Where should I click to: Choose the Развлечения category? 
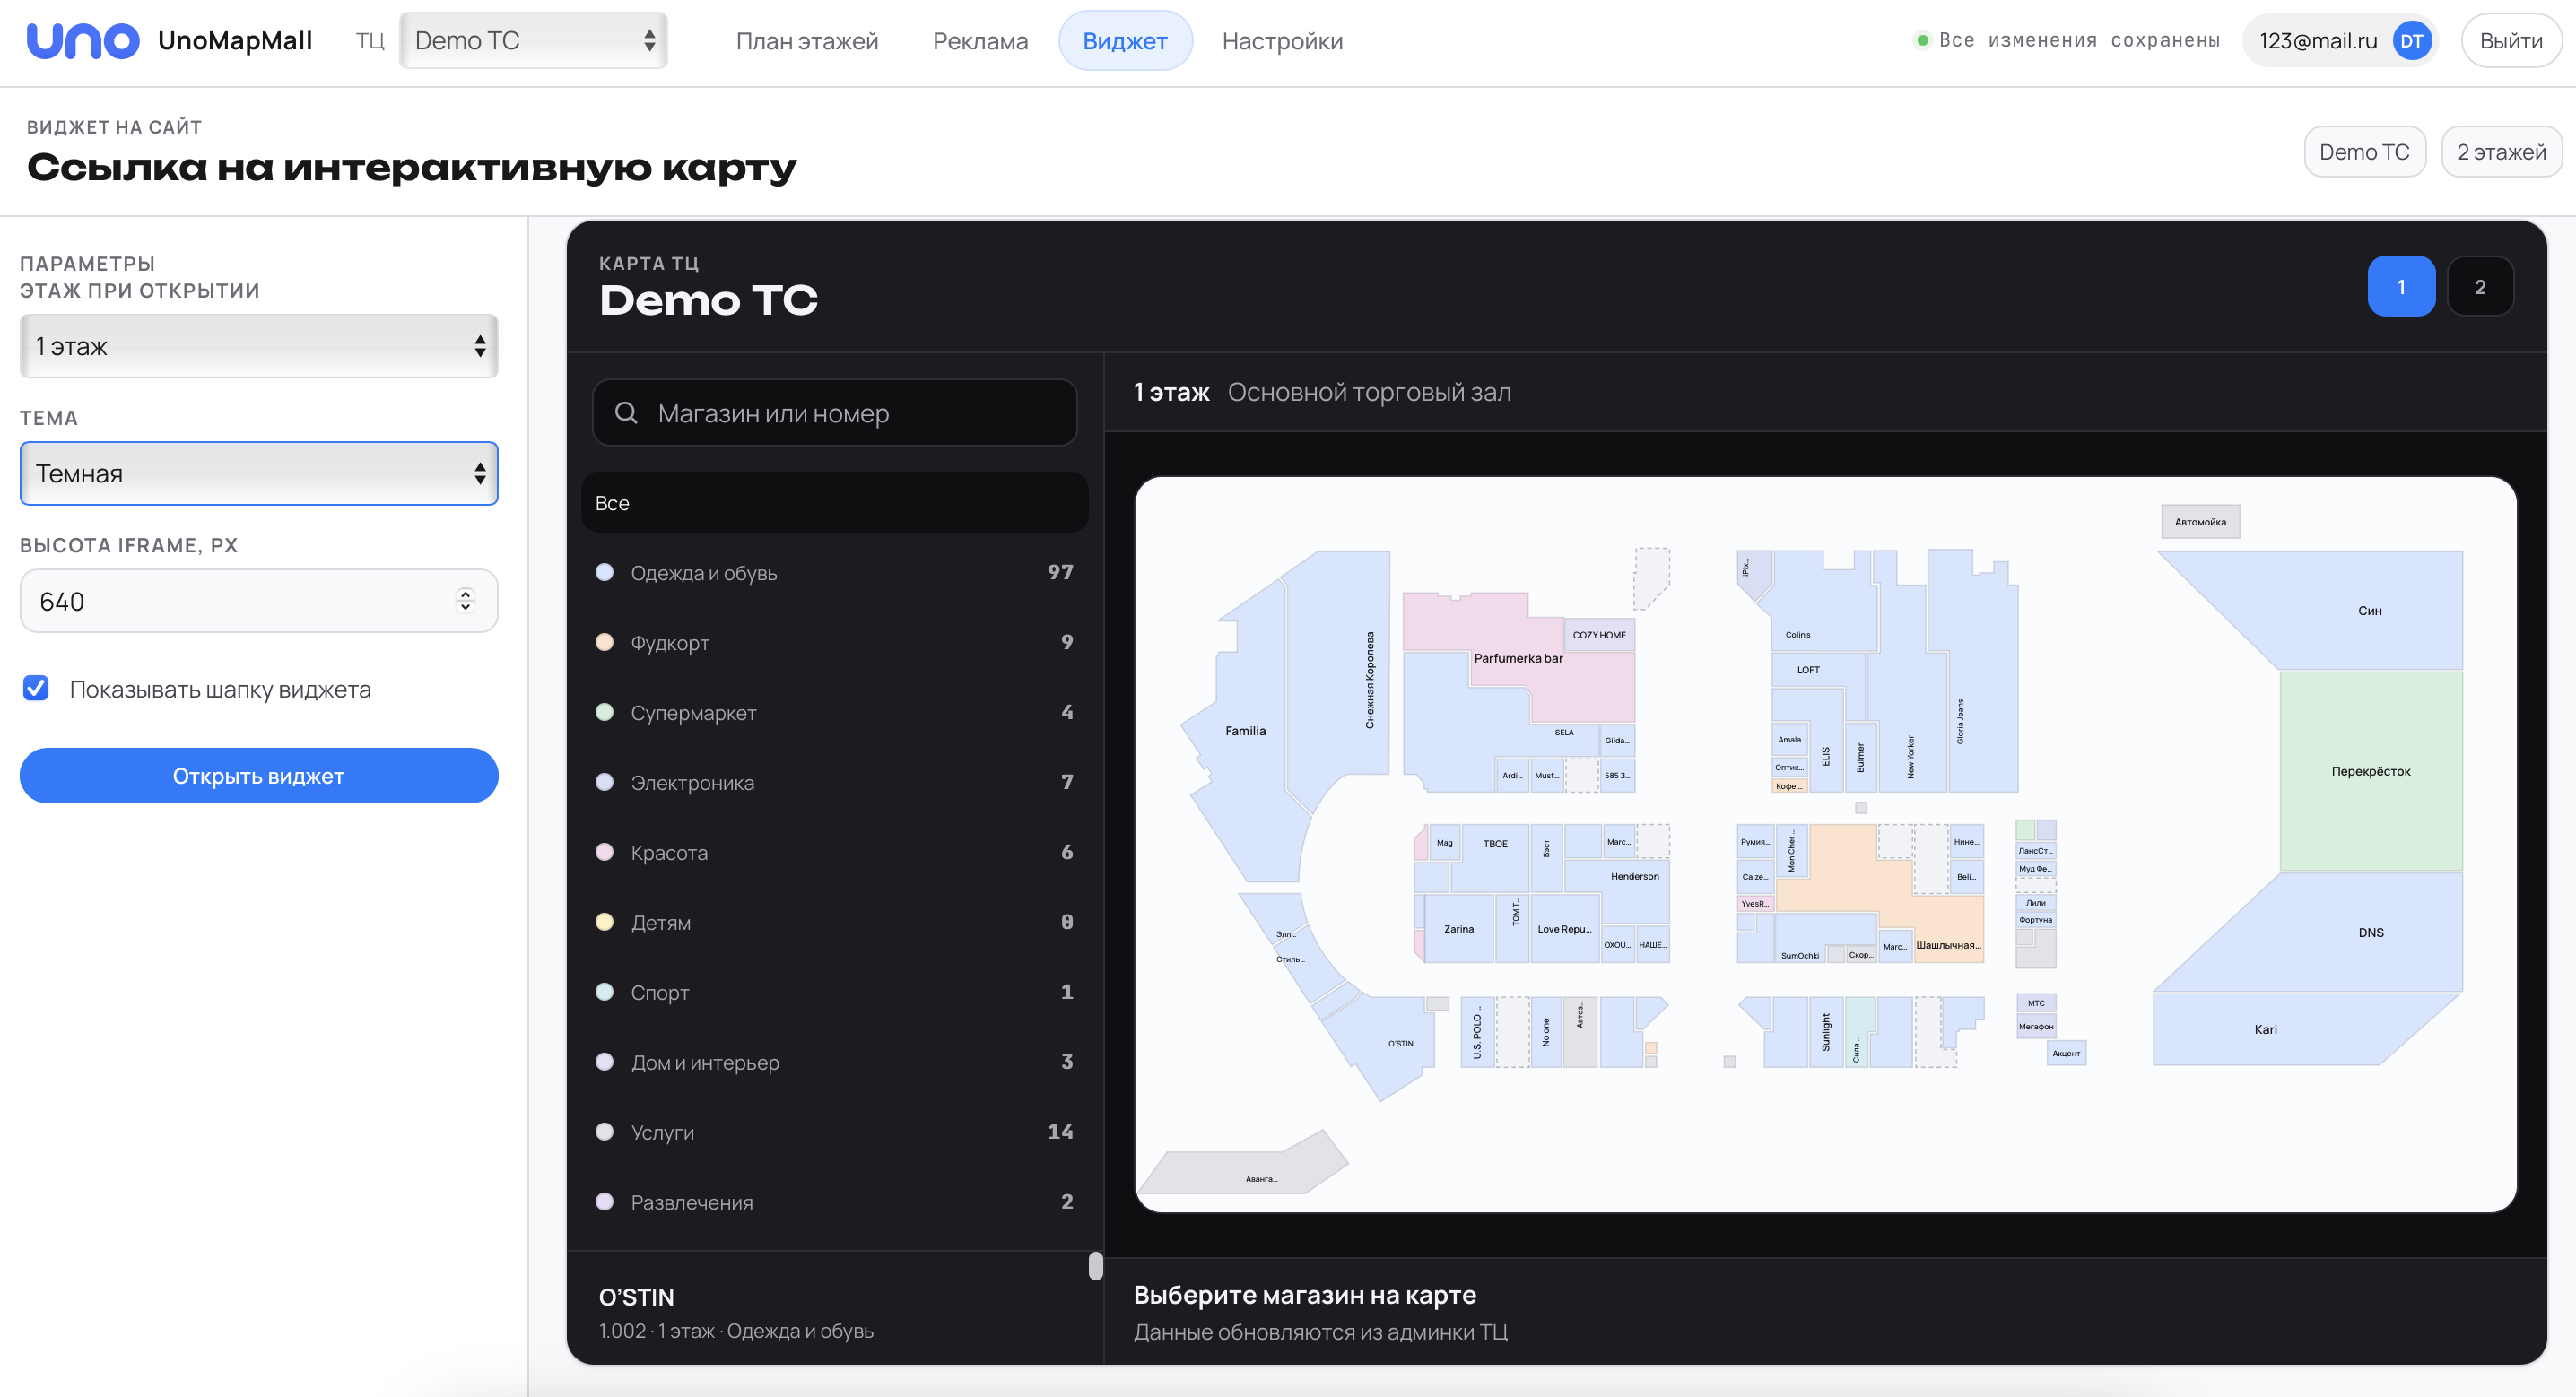click(x=835, y=1202)
